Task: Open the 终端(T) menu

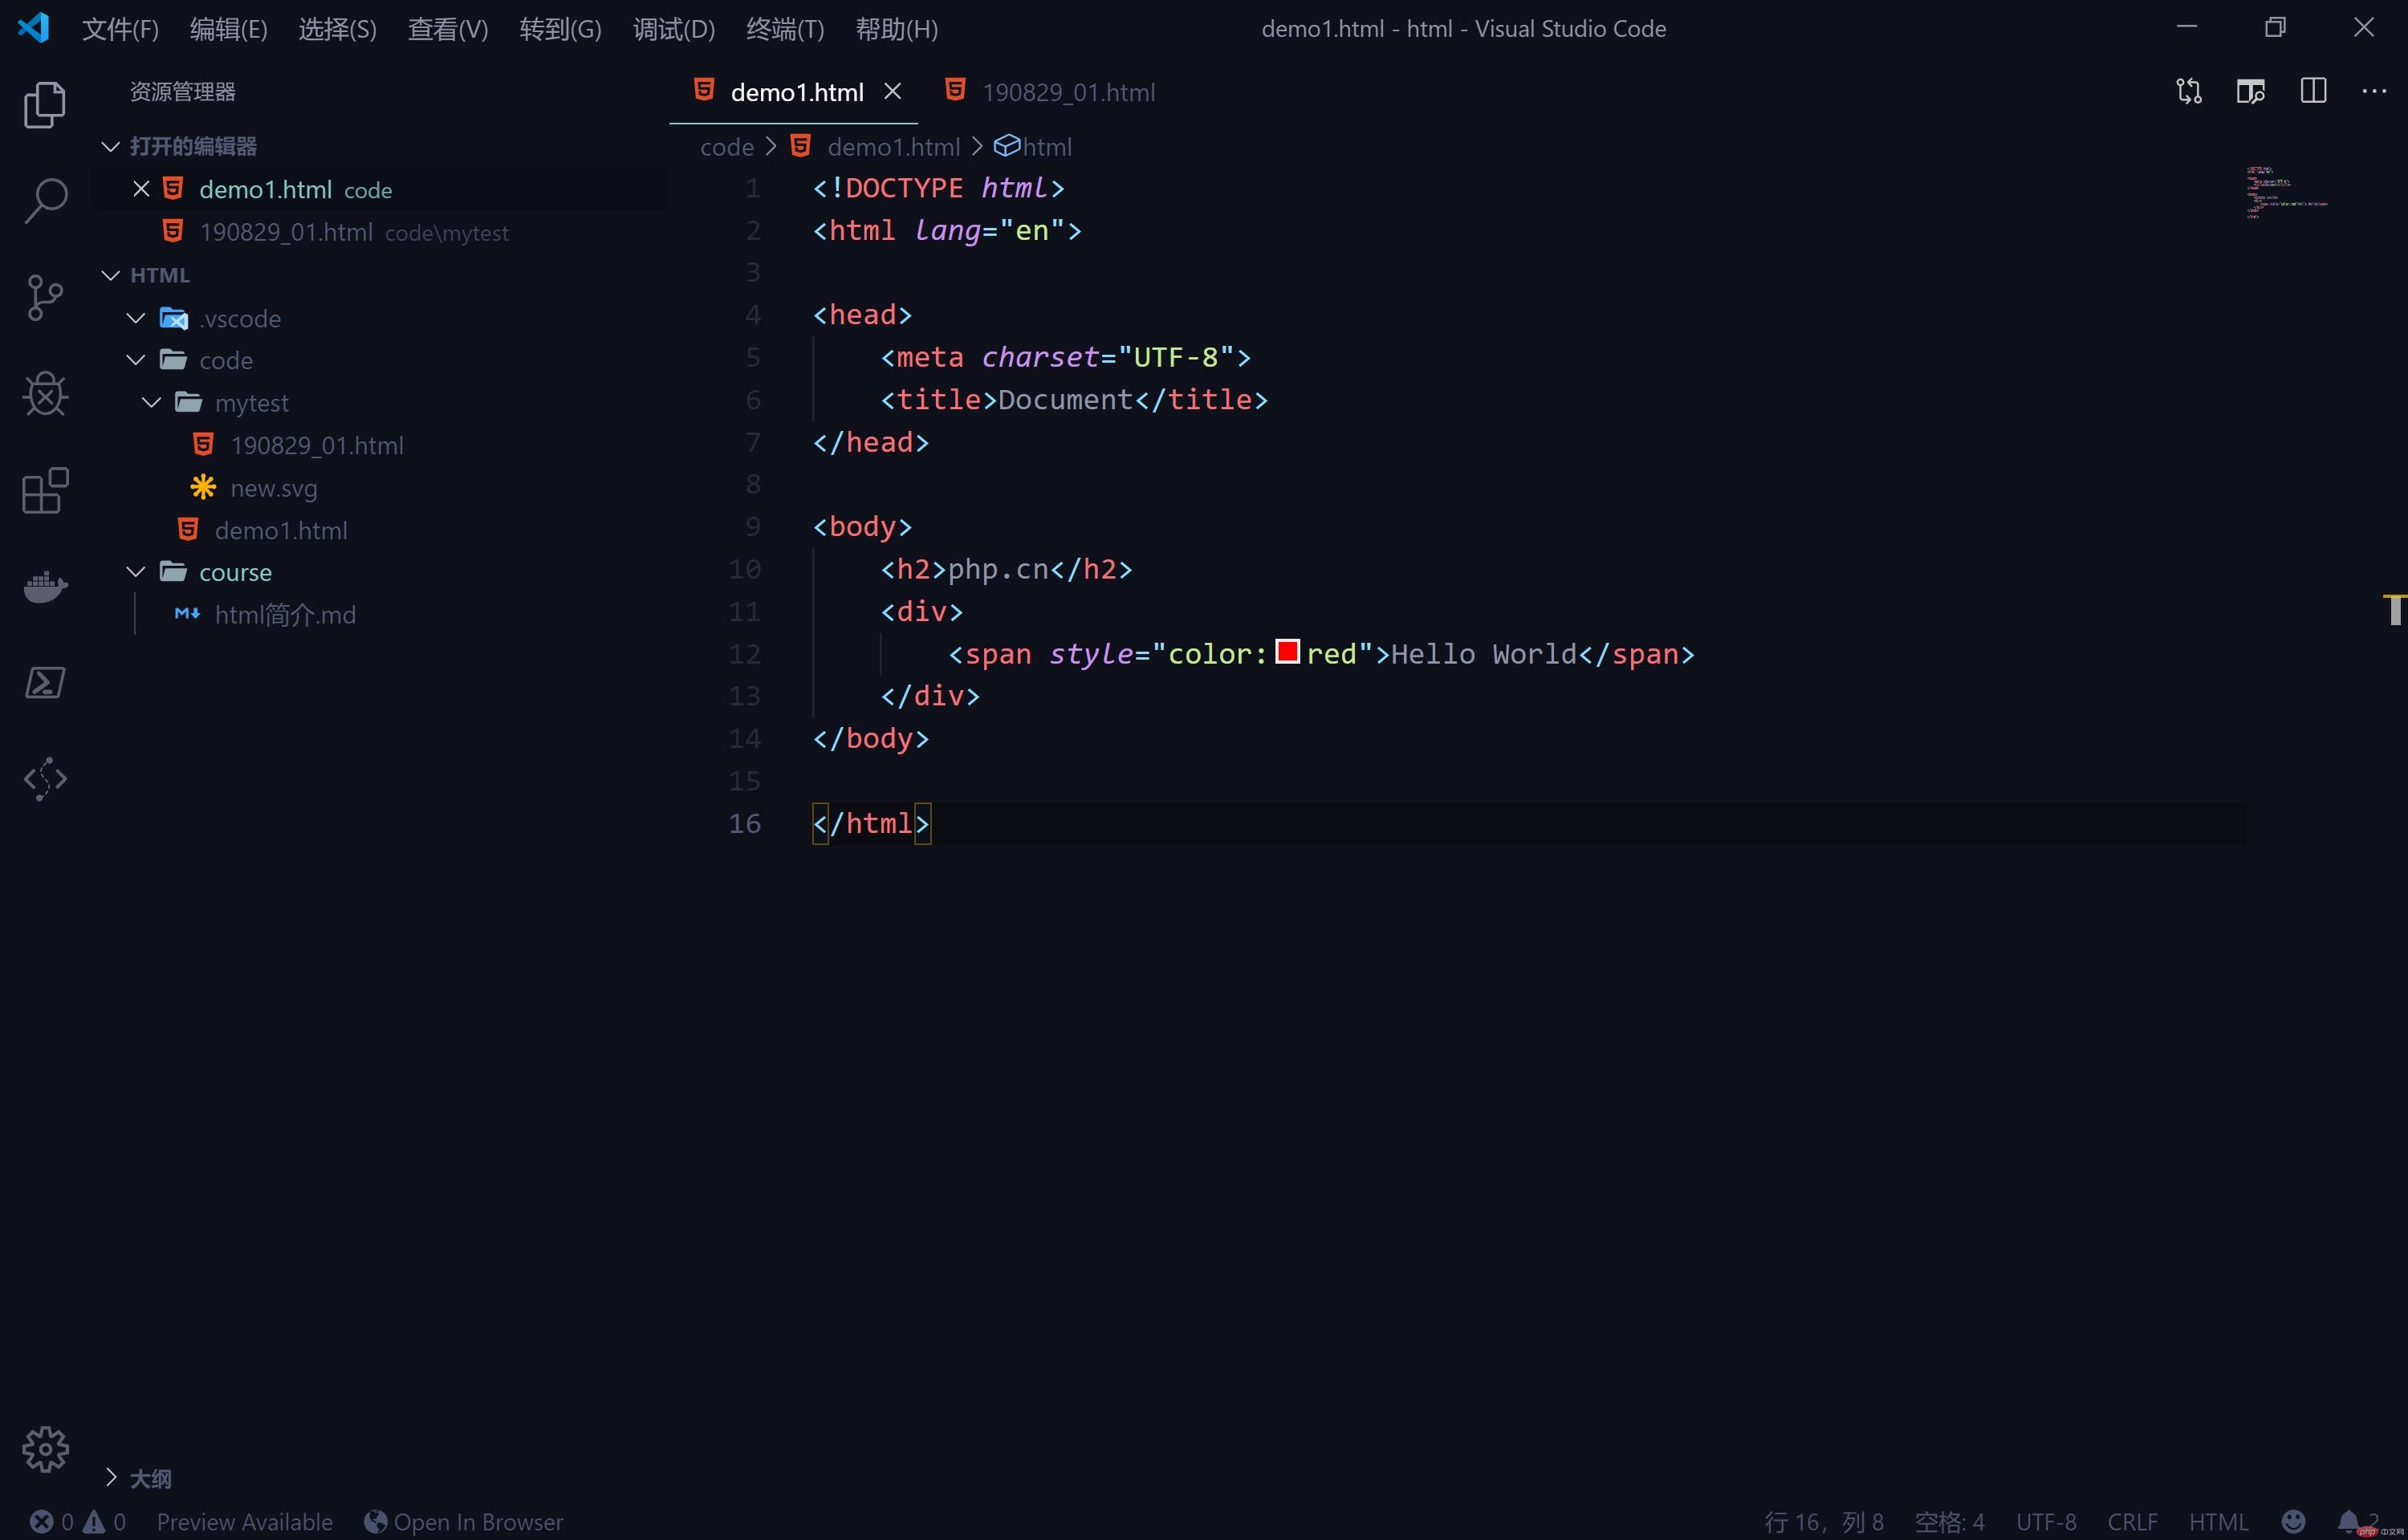Action: click(x=785, y=29)
